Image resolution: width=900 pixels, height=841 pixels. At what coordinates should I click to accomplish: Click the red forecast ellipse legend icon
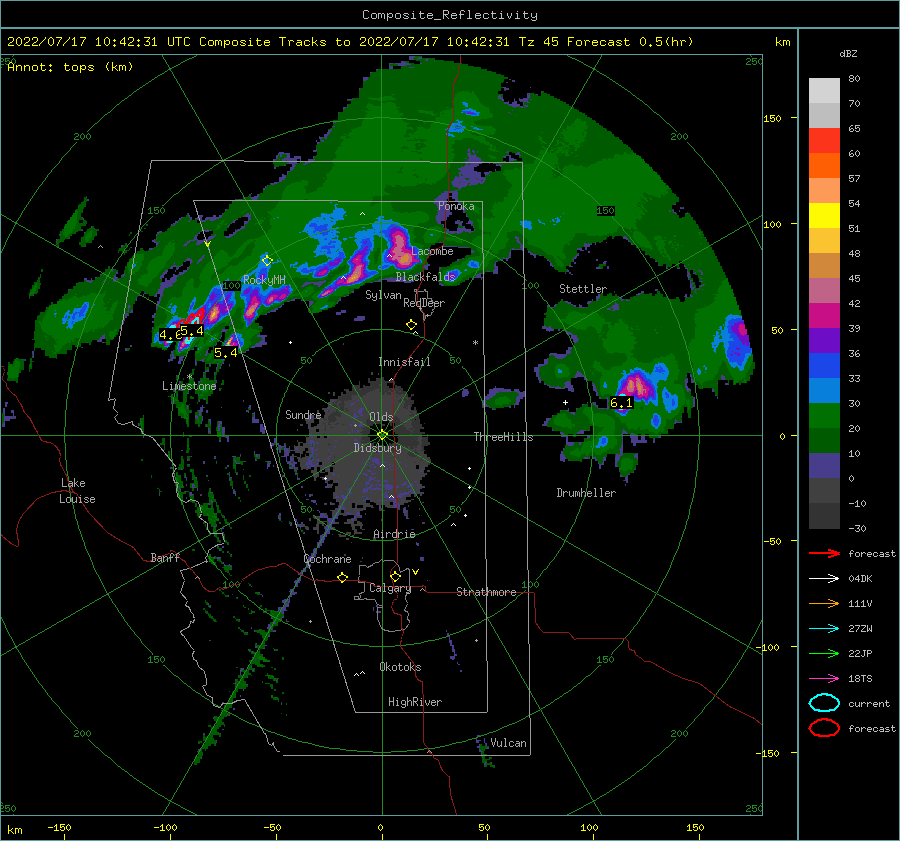(824, 728)
